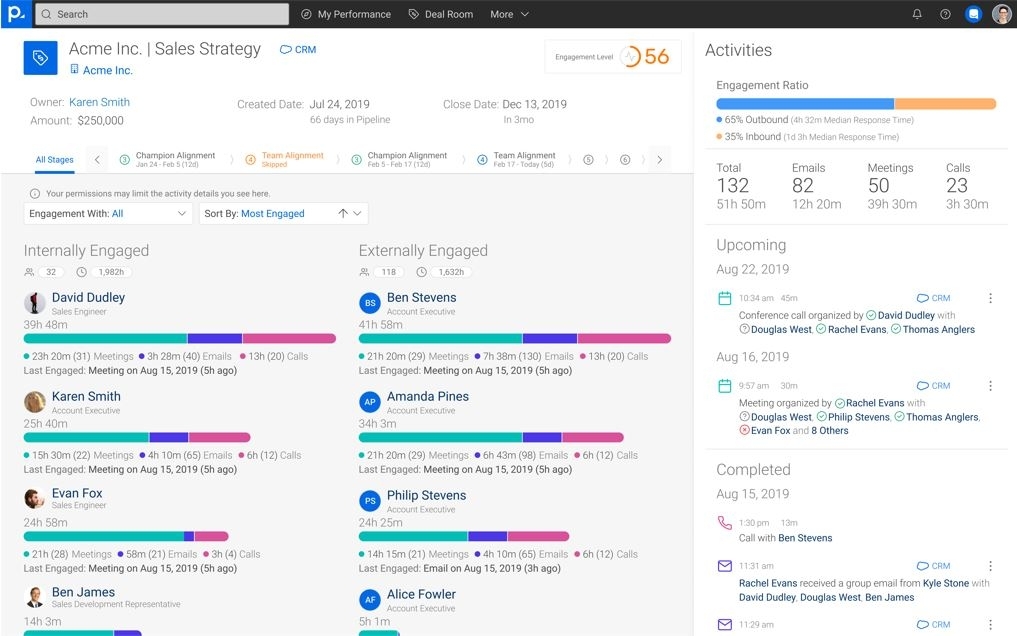Click externally engaged hours 1,632h
The image size is (1017, 636).
(x=451, y=272)
